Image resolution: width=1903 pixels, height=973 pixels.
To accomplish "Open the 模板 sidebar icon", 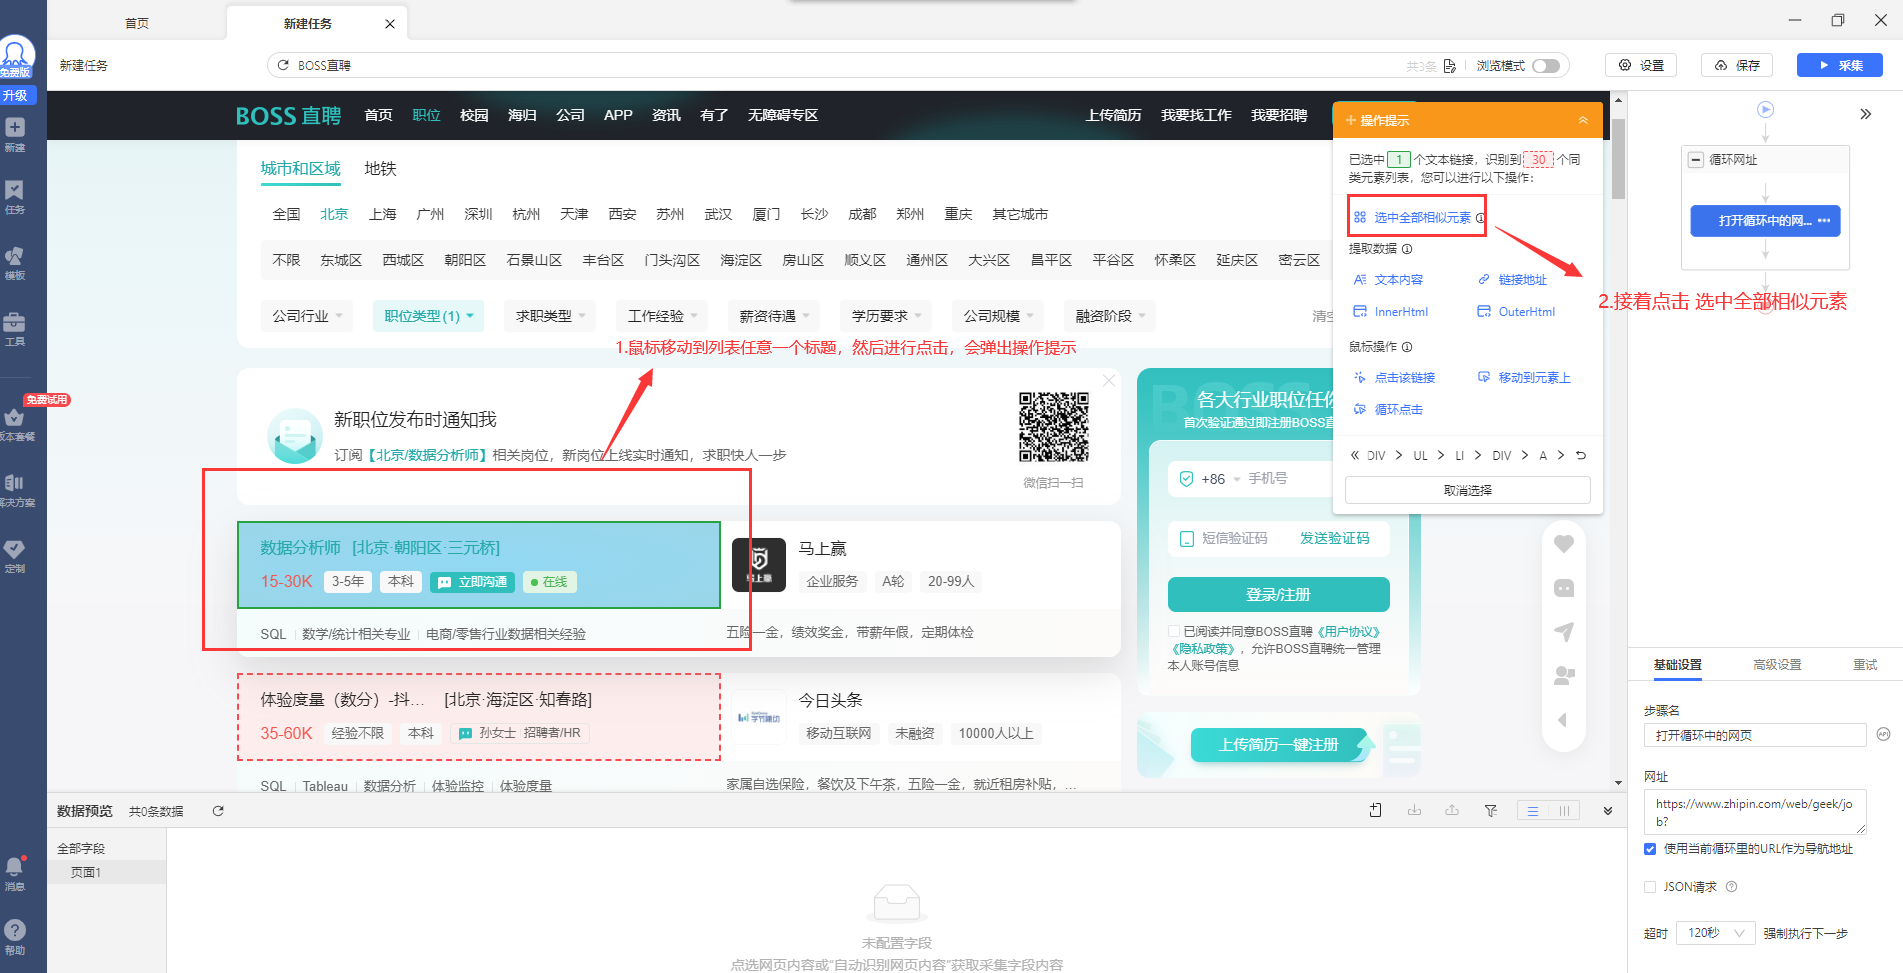I will 15,262.
